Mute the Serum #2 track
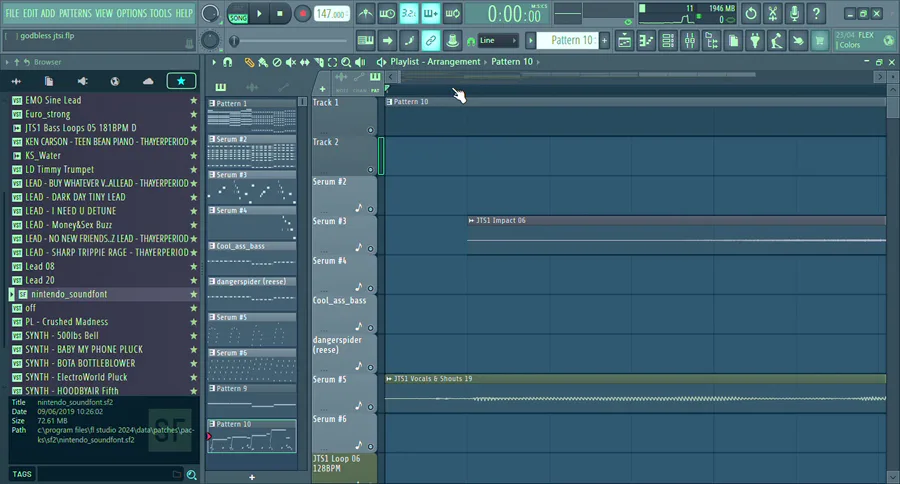Image resolution: width=900 pixels, height=484 pixels. click(370, 210)
